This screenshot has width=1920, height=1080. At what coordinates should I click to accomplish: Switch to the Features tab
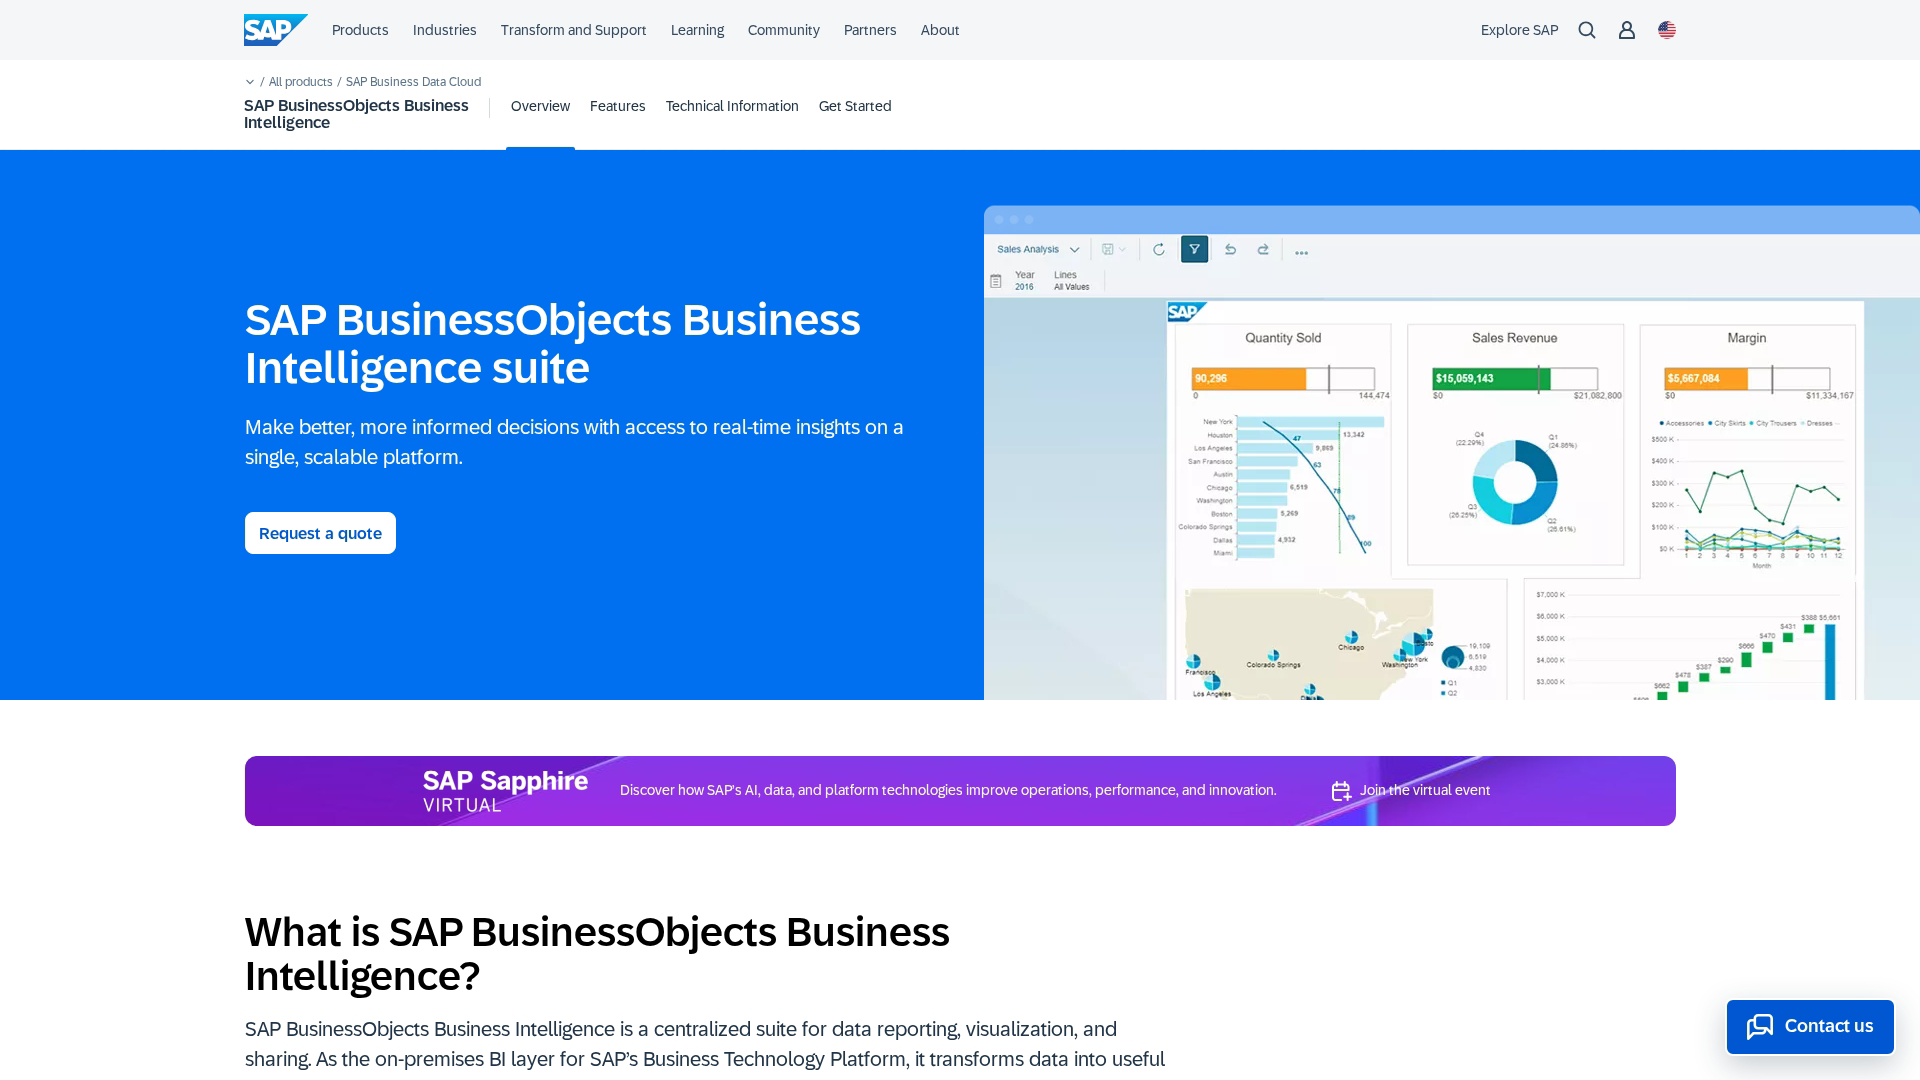(x=617, y=106)
